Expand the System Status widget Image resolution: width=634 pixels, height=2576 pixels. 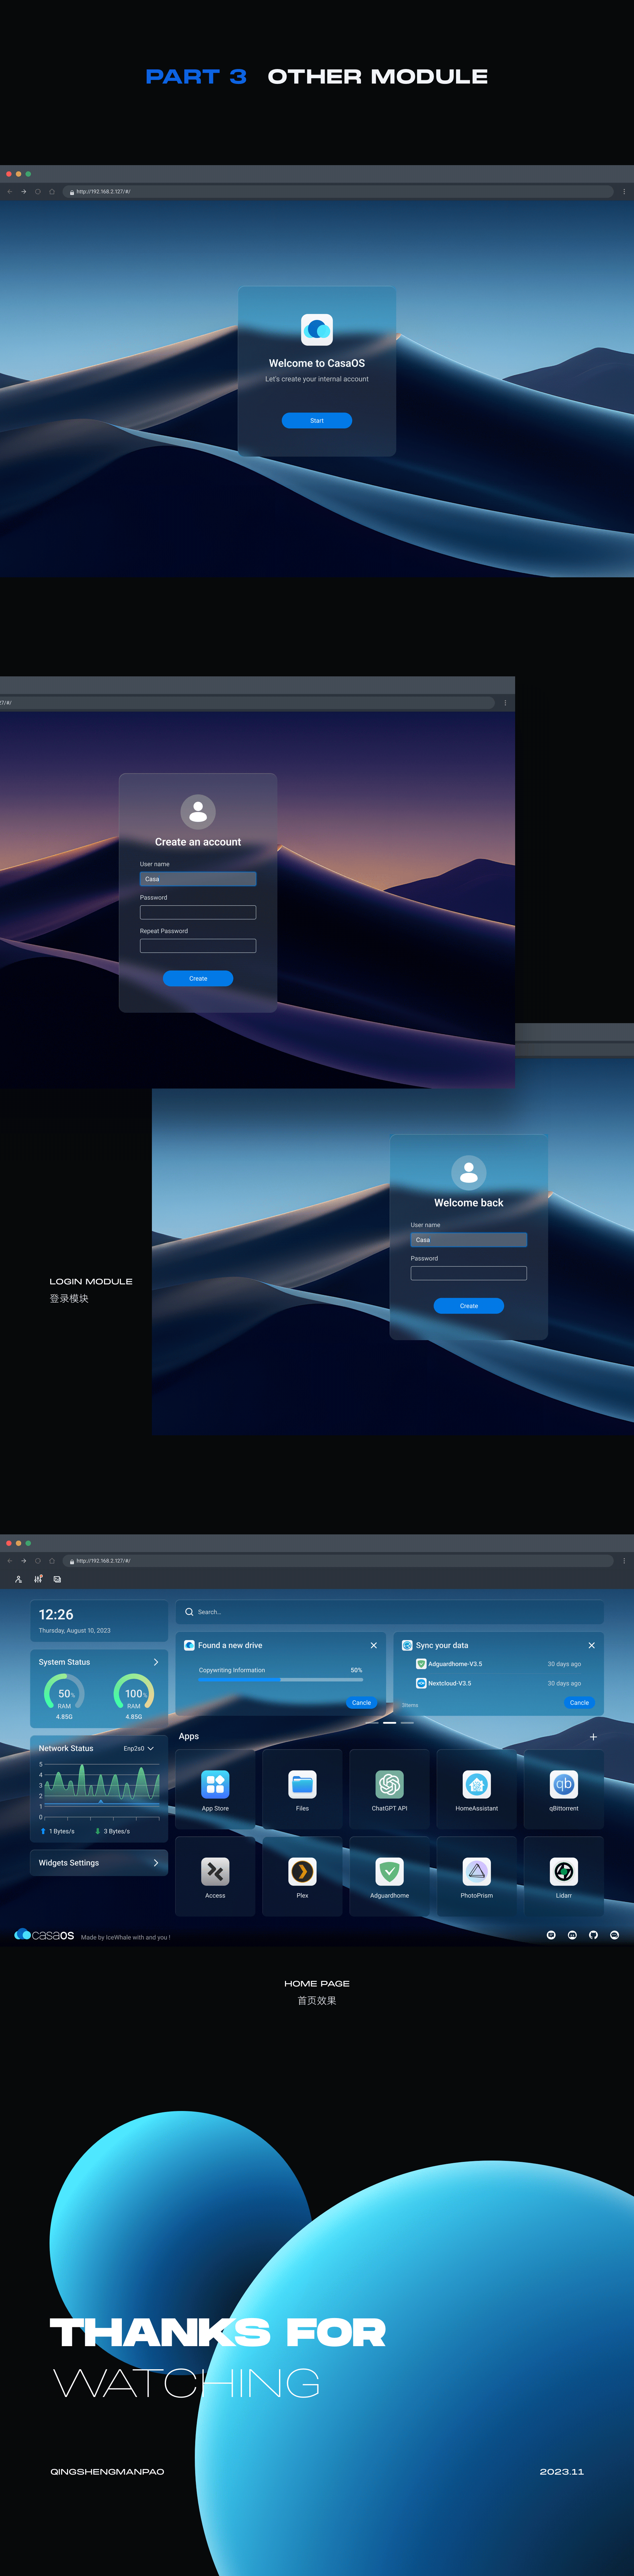point(156,1662)
